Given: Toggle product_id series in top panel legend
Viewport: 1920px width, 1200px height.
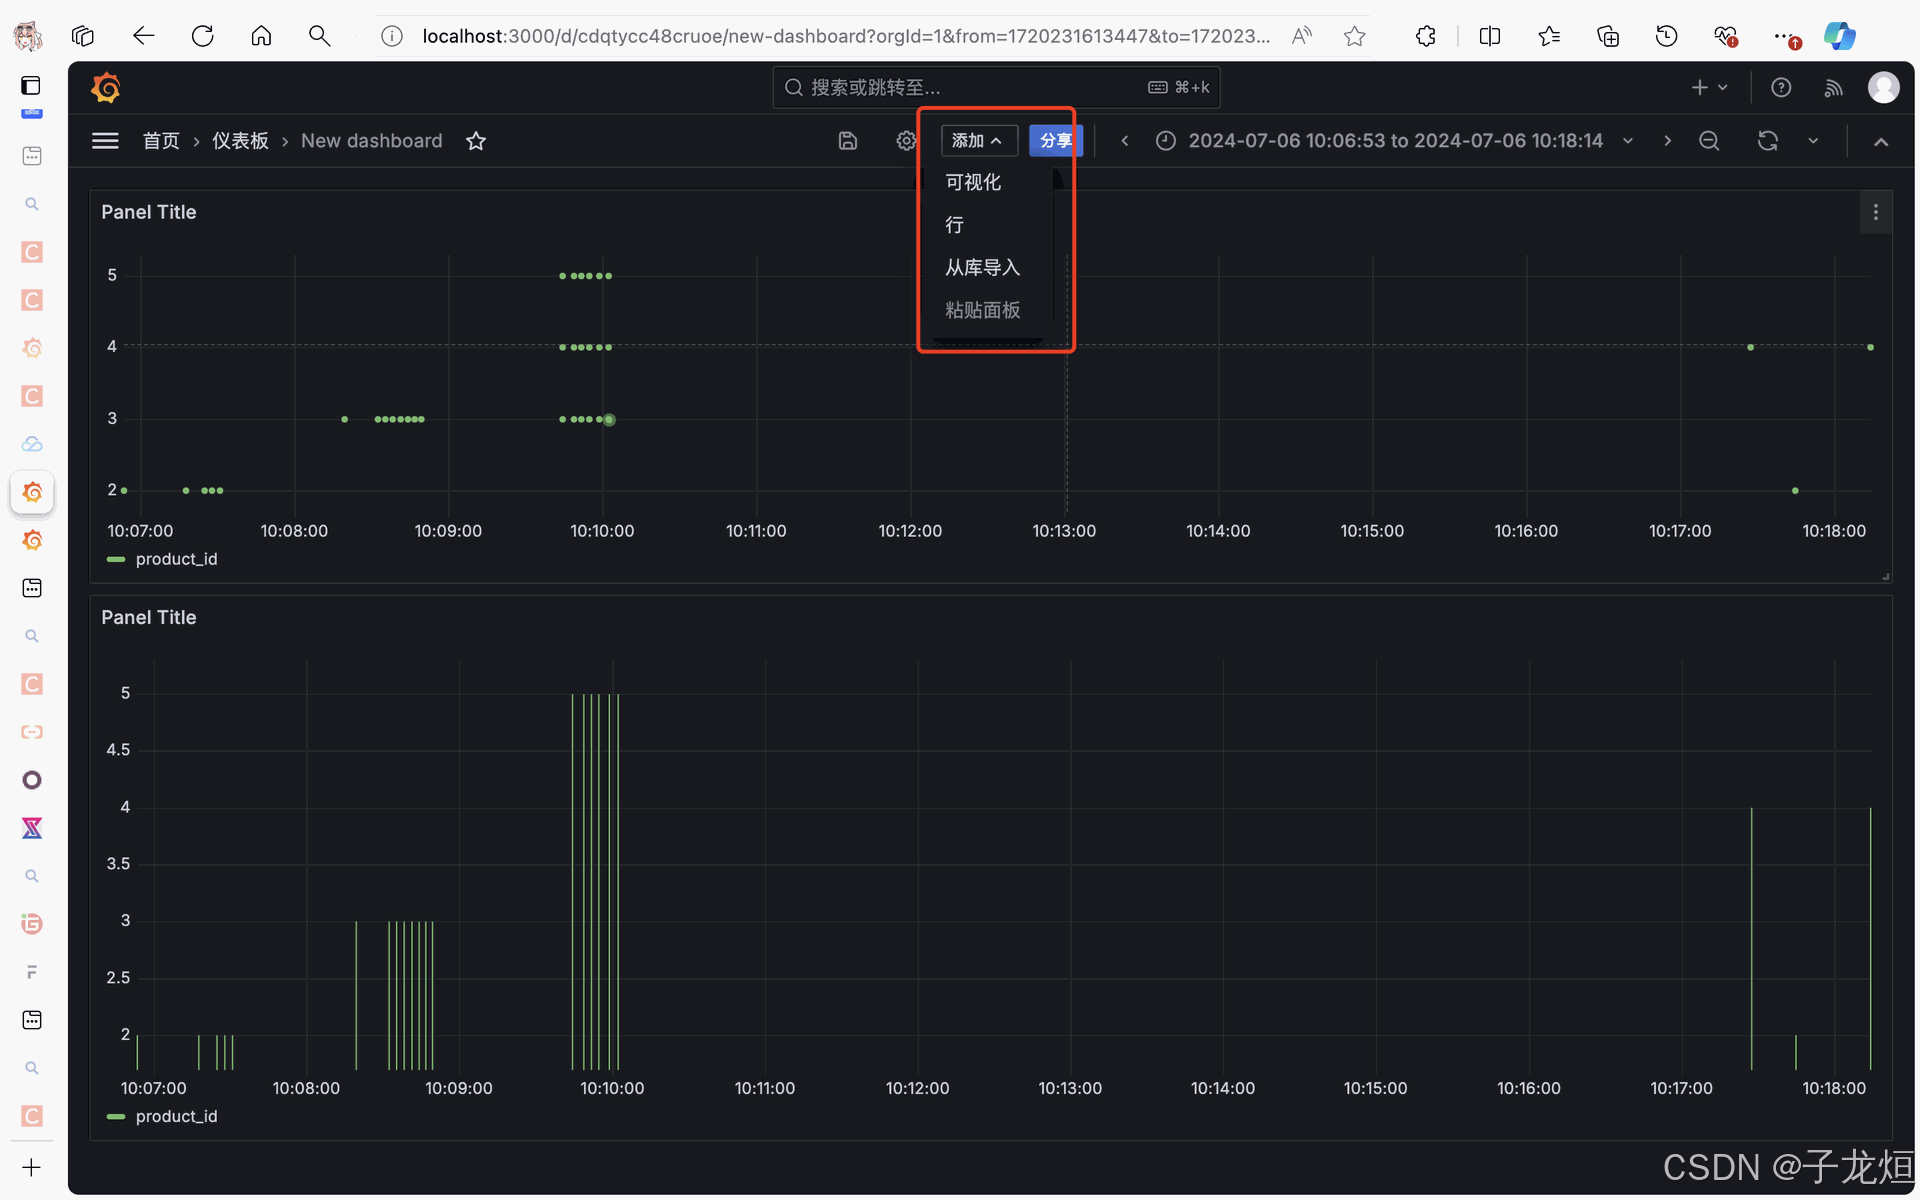Looking at the screenshot, I should (x=176, y=559).
